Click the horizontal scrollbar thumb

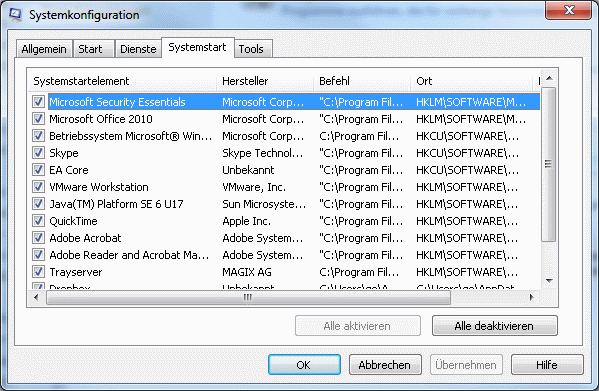[248, 297]
